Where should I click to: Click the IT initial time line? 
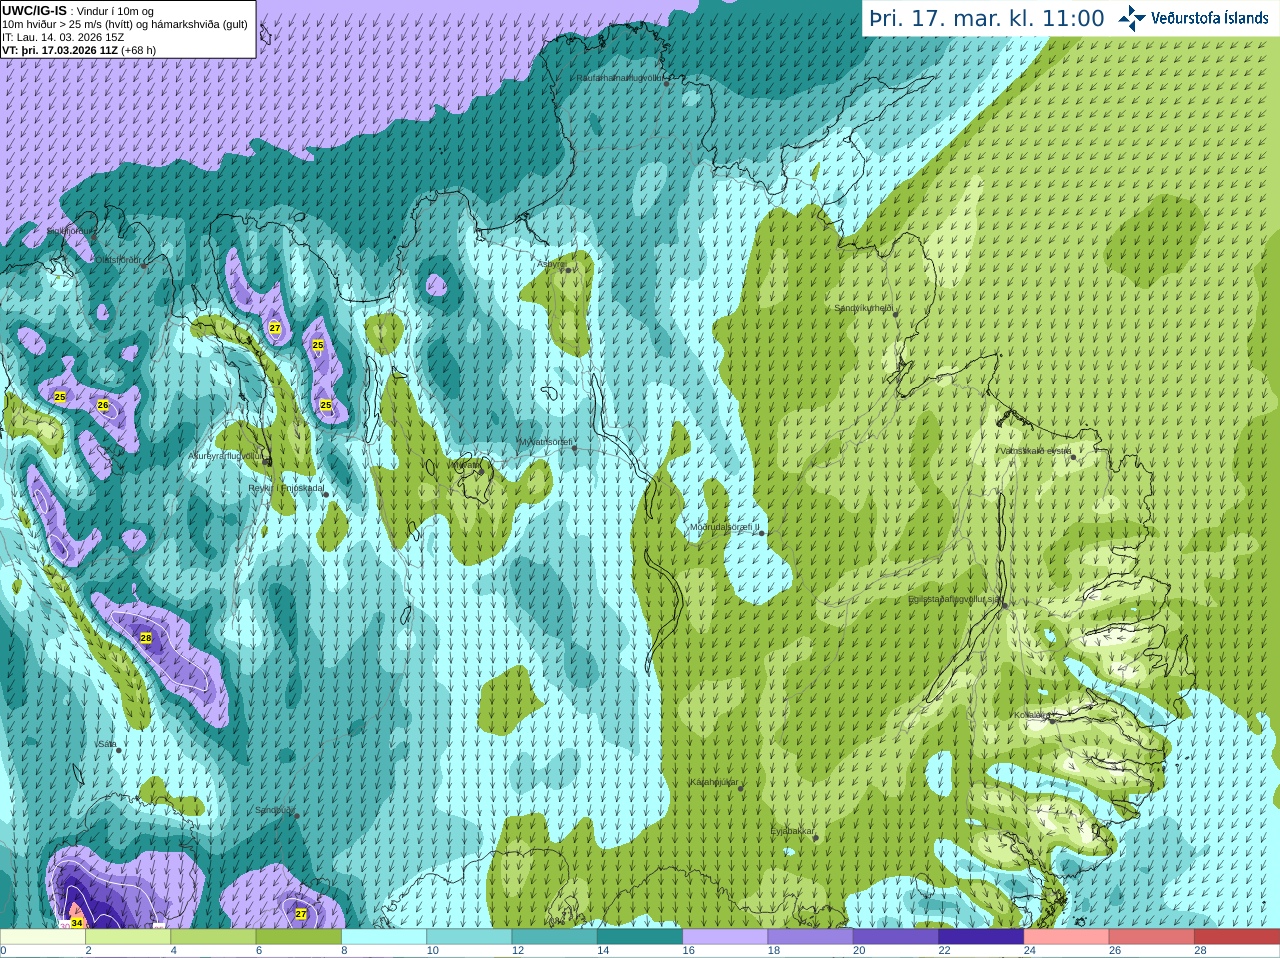pos(63,37)
